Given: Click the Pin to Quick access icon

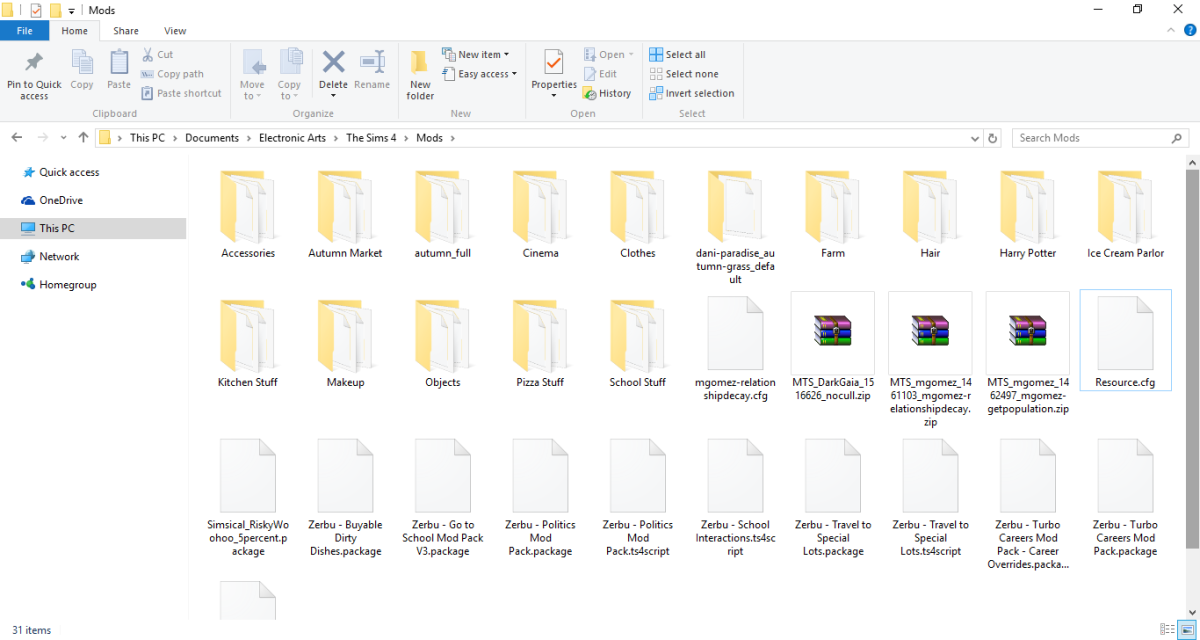Looking at the screenshot, I should [x=34, y=66].
